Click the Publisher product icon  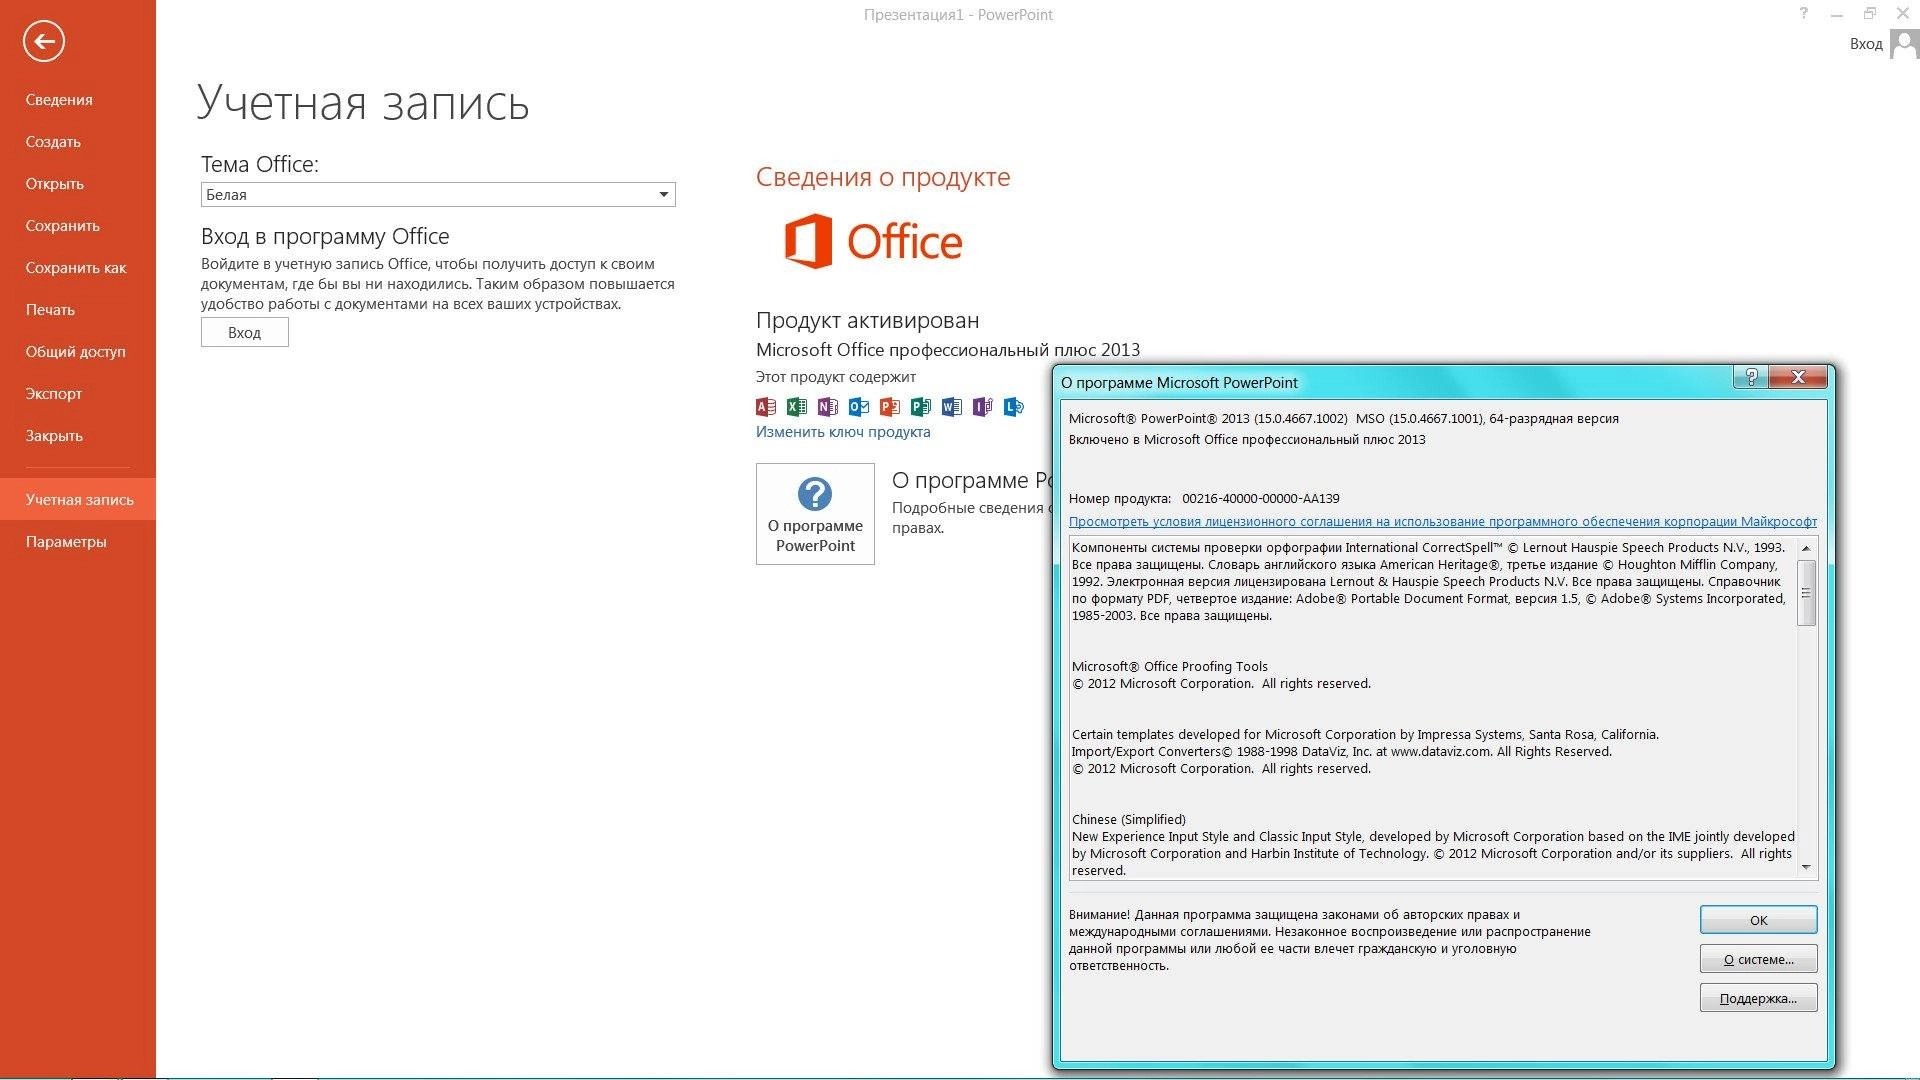[921, 406]
